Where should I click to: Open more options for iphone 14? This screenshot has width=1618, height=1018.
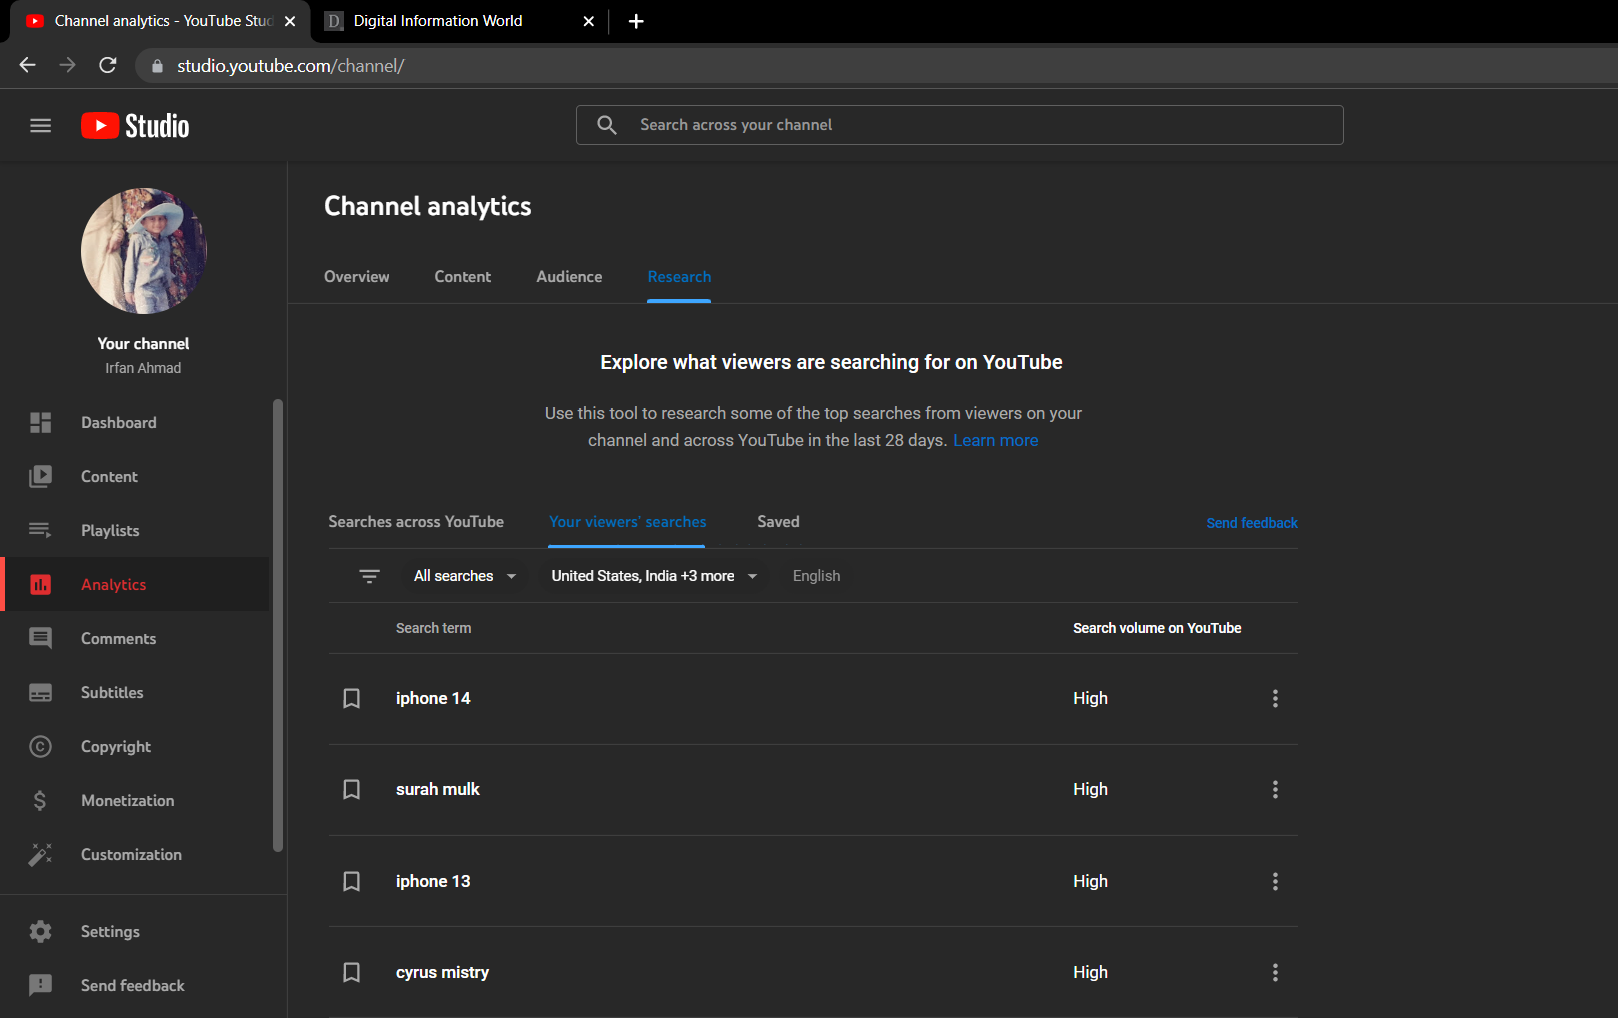pyautogui.click(x=1275, y=699)
